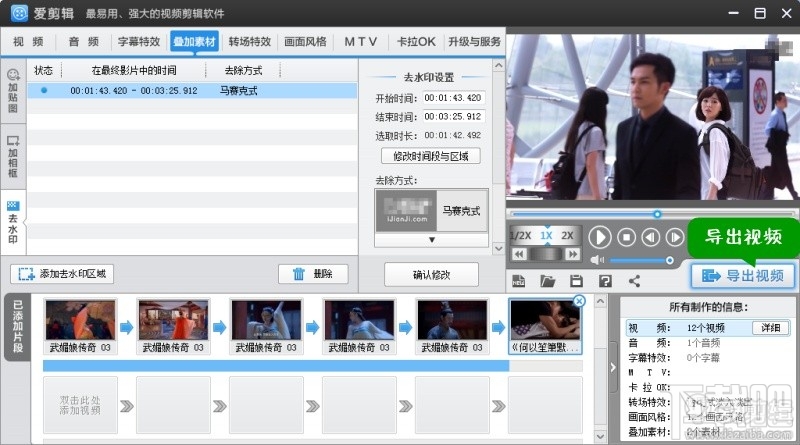The height and width of the screenshot is (445, 800).
Task: Open the 转场特效 tab
Action: click(249, 42)
